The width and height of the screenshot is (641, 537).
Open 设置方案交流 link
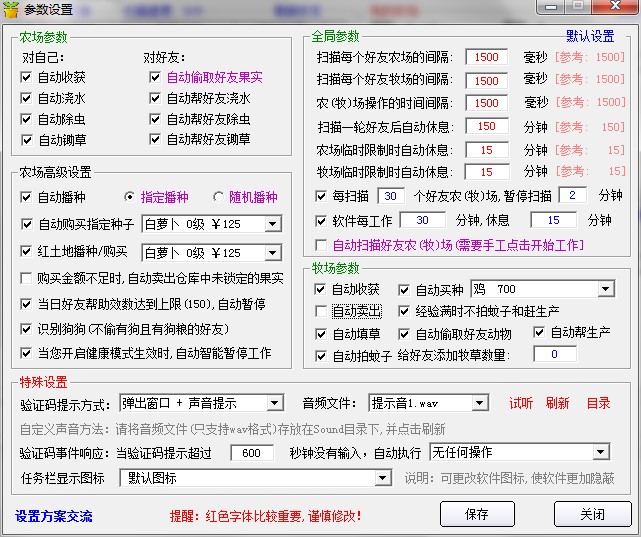(54, 516)
